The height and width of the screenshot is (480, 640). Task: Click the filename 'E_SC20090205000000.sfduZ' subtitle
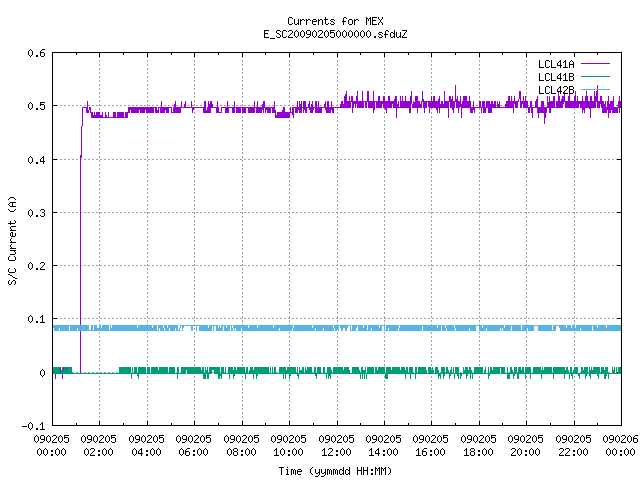[x=335, y=34]
